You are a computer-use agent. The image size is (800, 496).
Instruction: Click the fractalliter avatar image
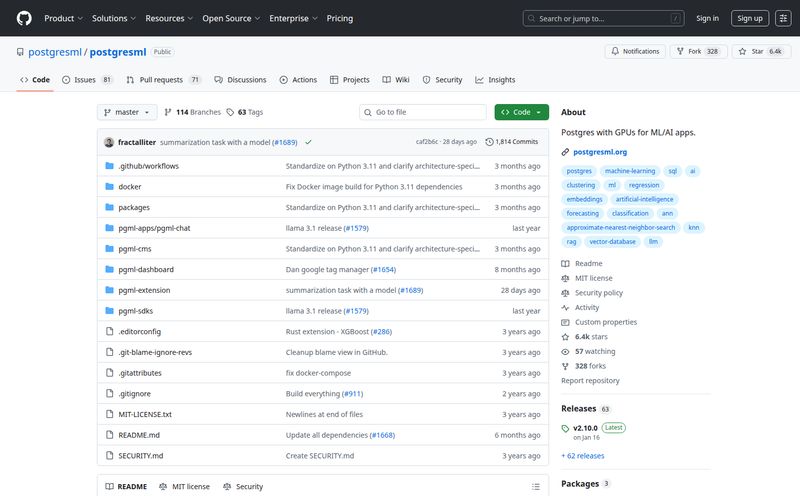tap(109, 142)
